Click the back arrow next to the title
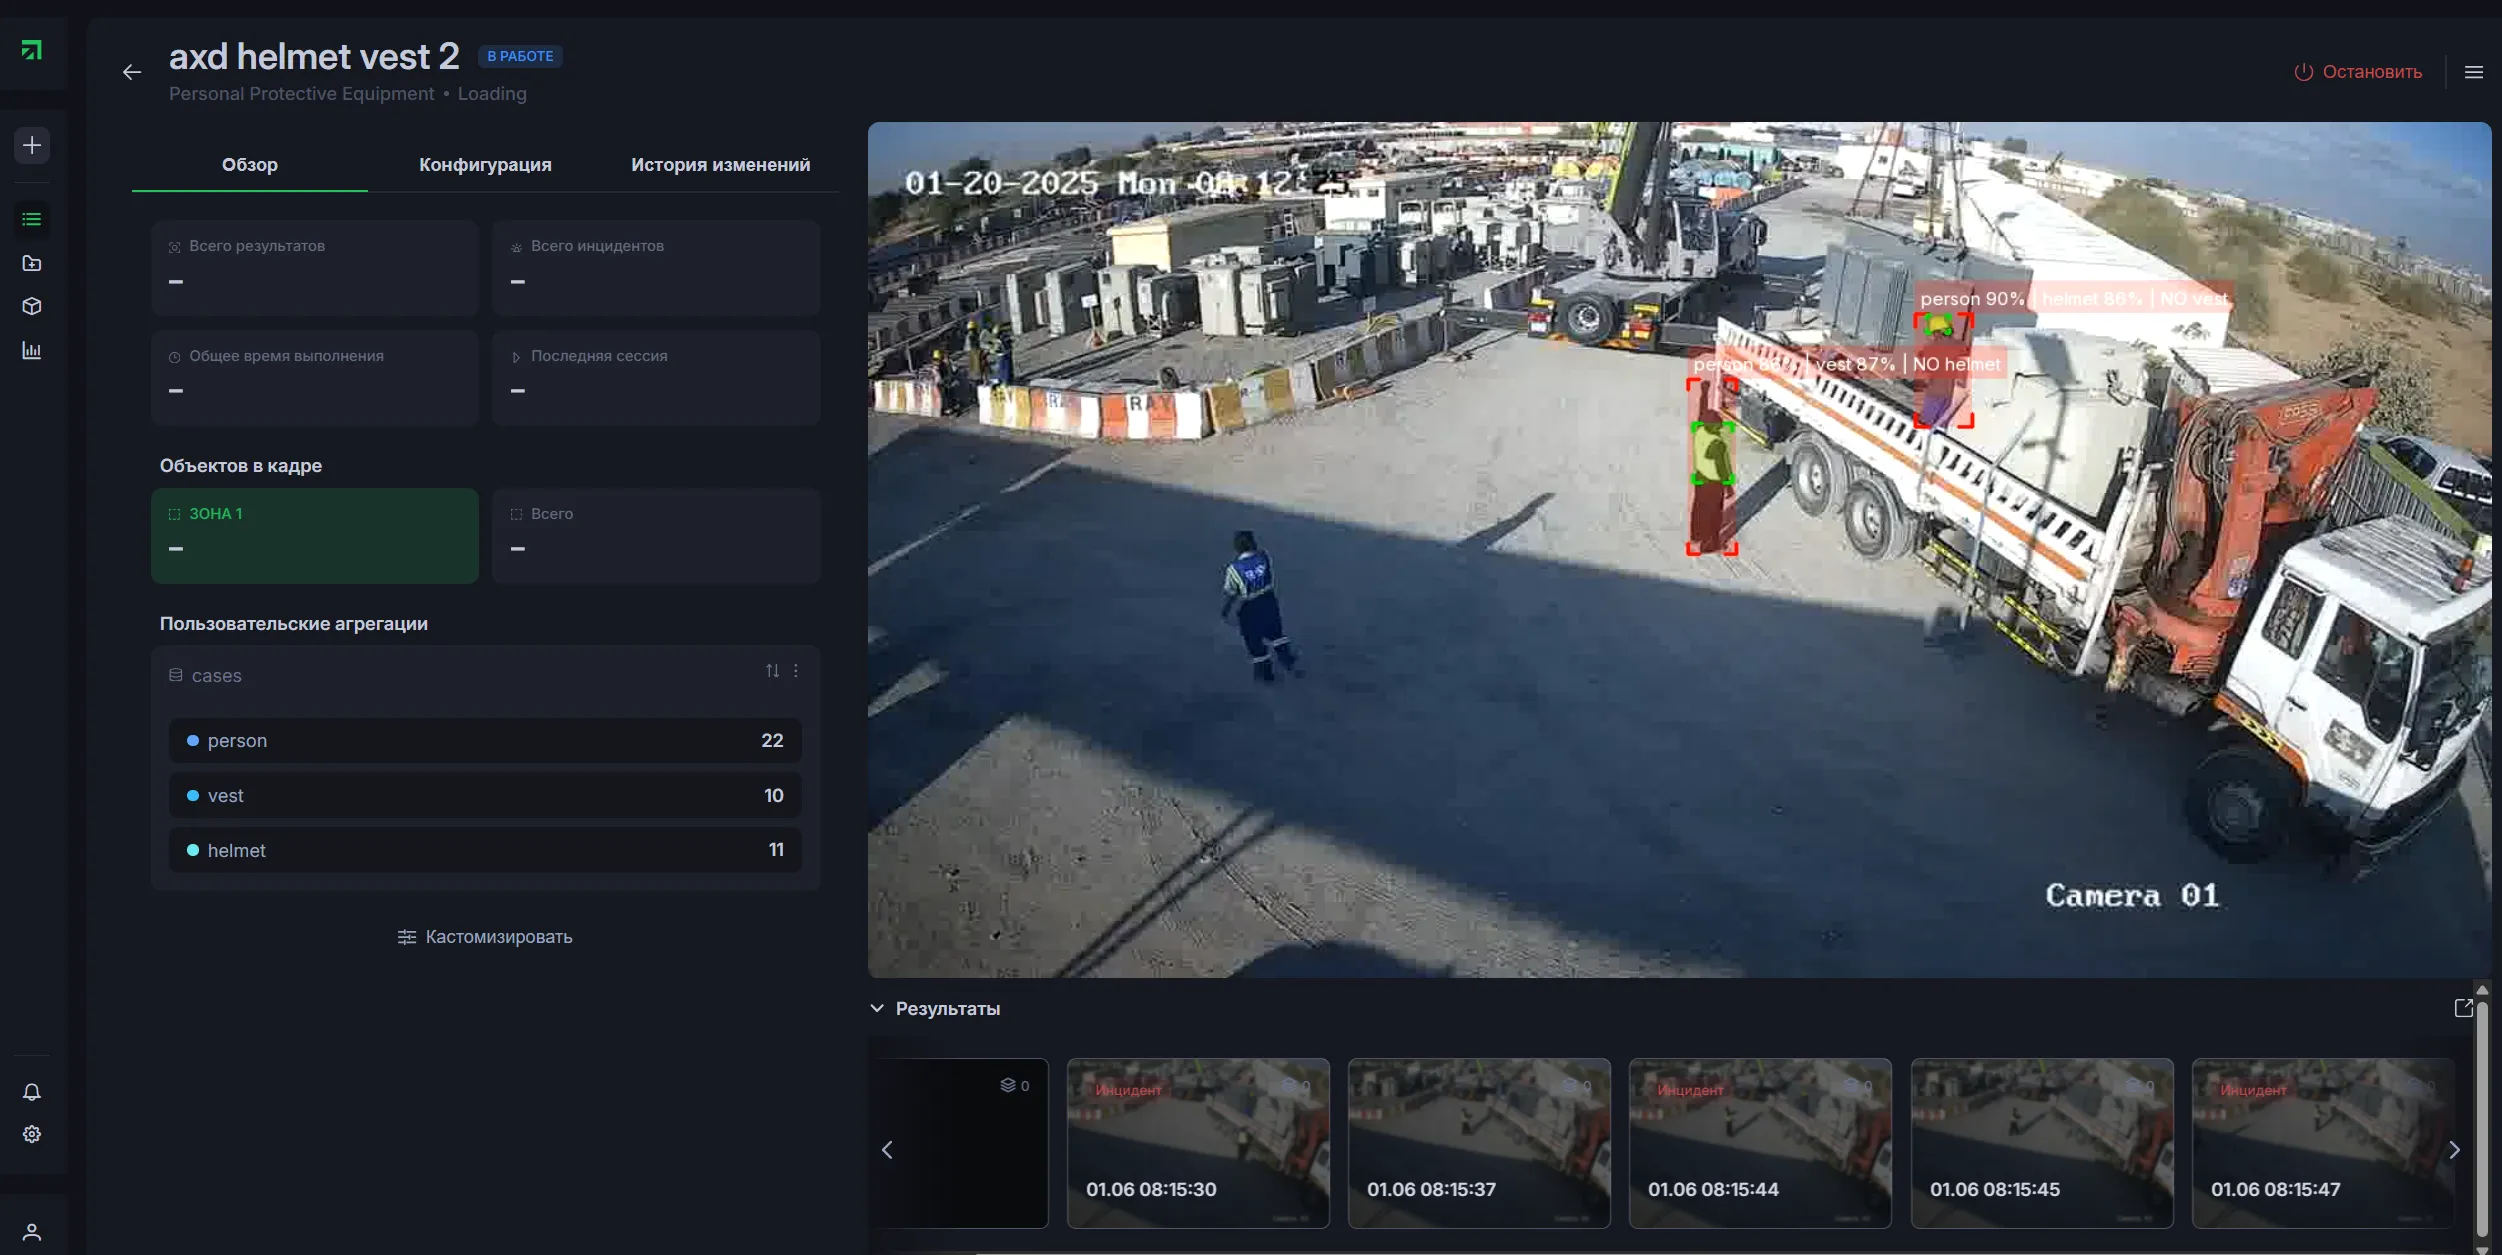 pyautogui.click(x=132, y=72)
